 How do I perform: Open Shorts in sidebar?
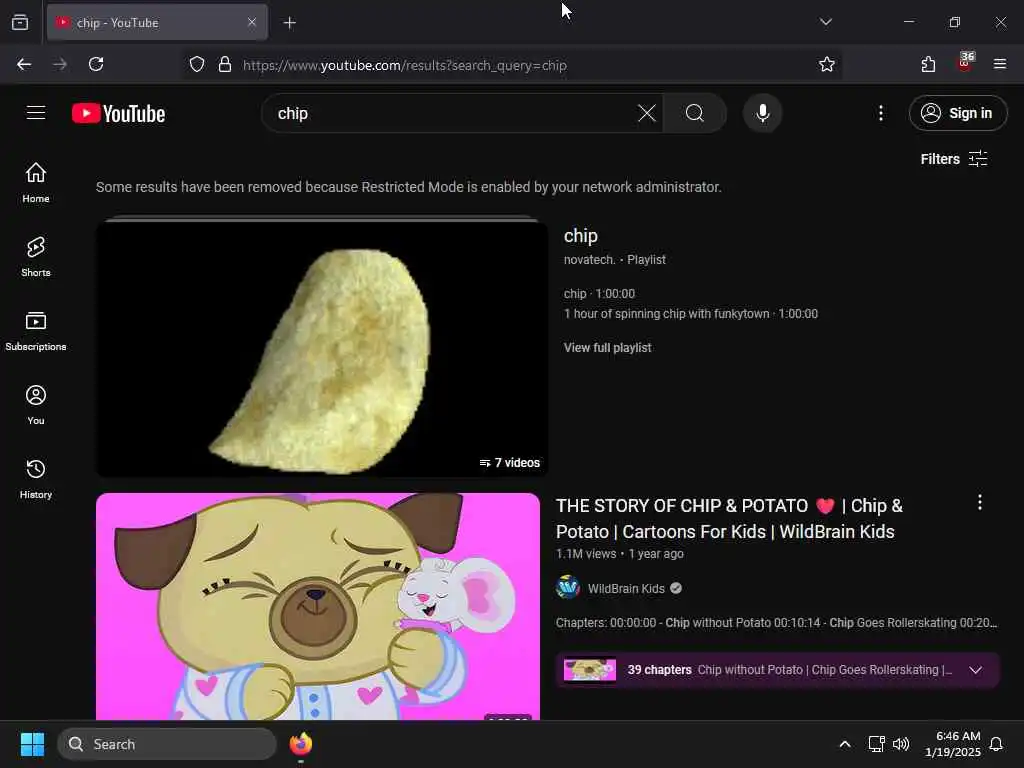[x=36, y=257]
